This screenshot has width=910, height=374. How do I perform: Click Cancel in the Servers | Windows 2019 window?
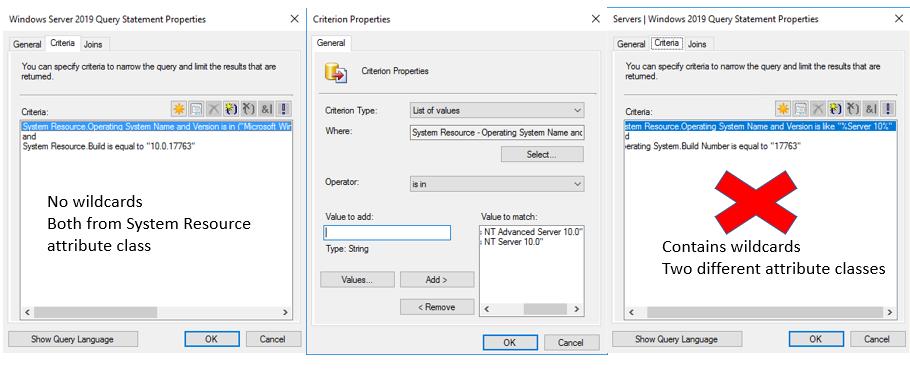click(x=877, y=339)
